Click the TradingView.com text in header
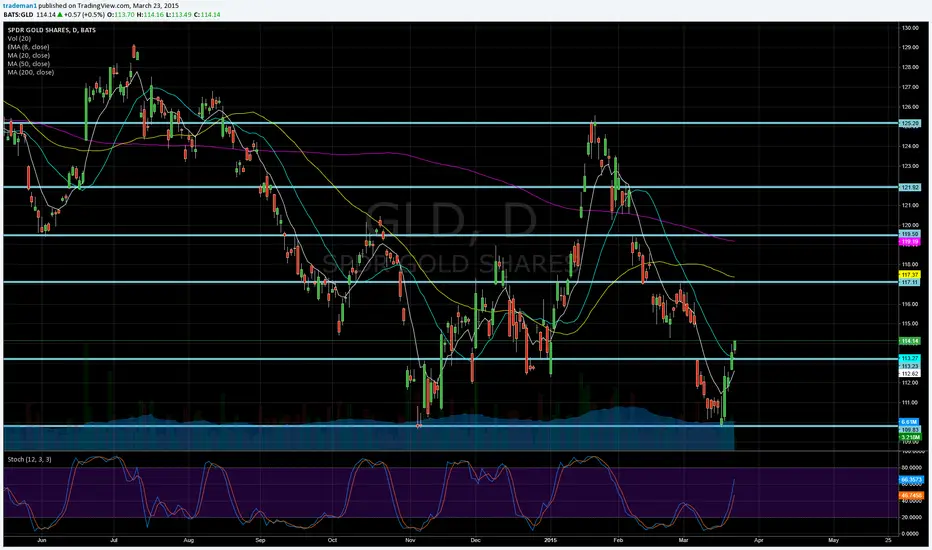The height and width of the screenshot is (550, 932). click(x=103, y=6)
